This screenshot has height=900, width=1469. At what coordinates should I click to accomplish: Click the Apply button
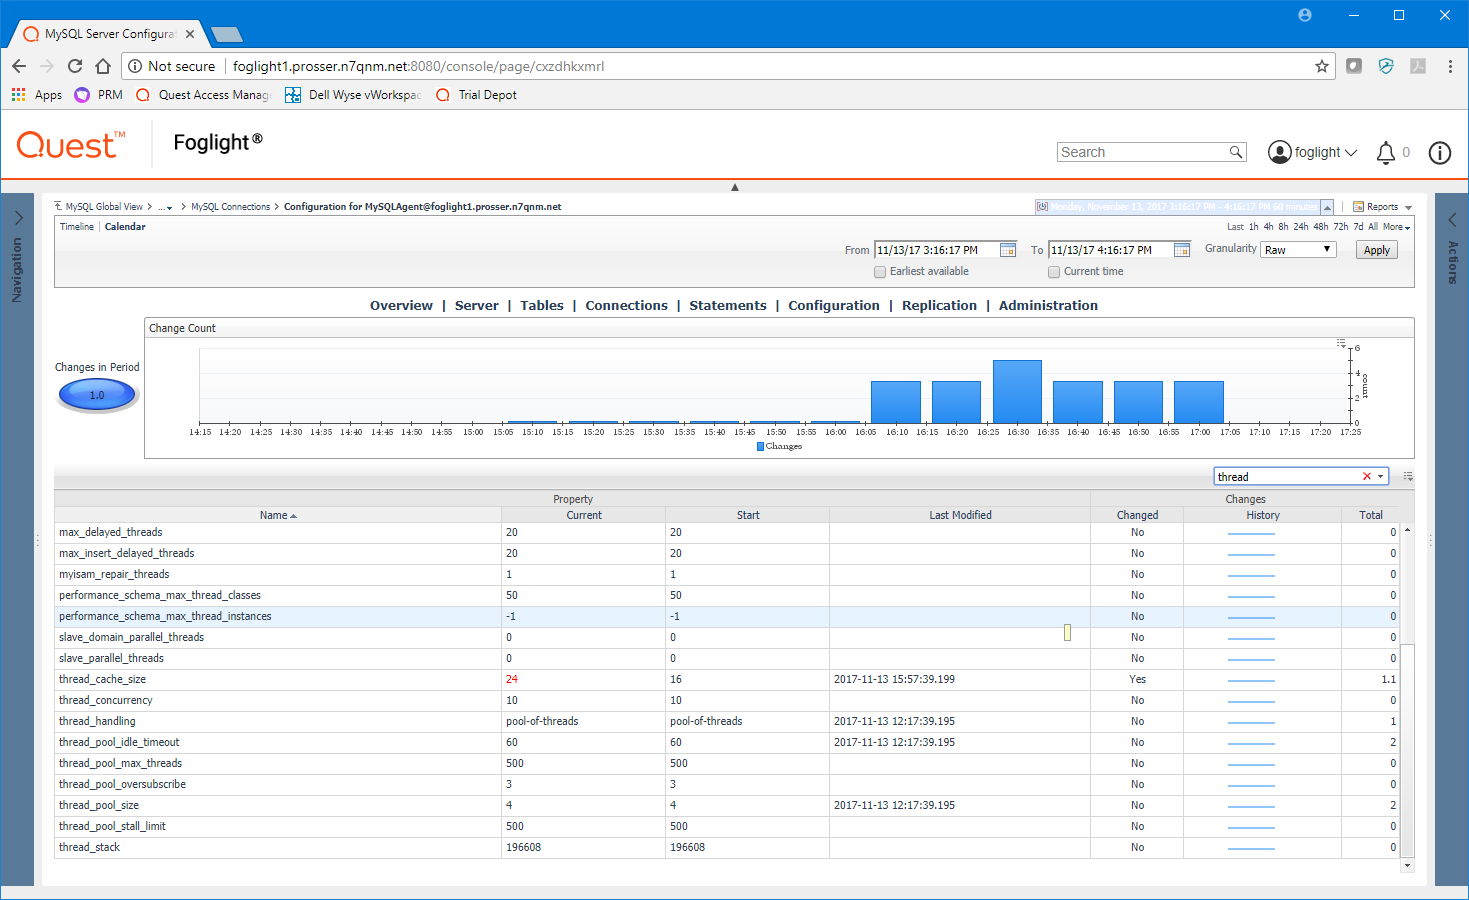coord(1376,250)
